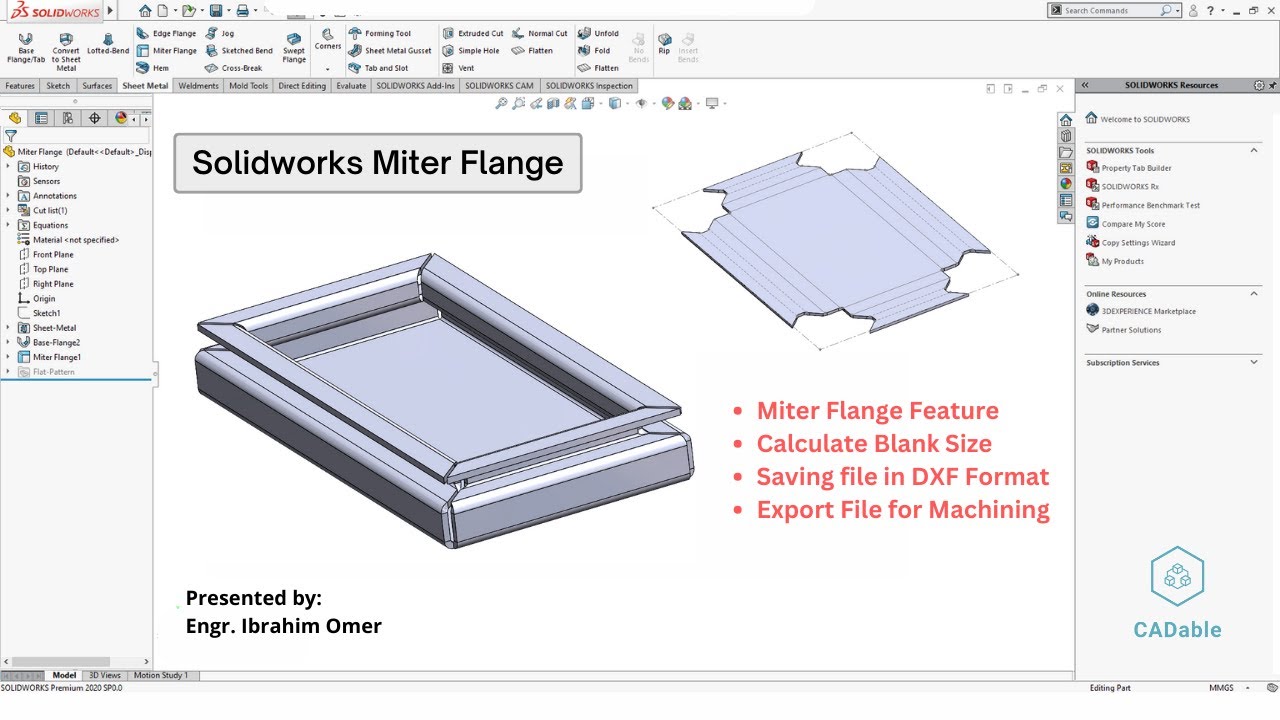Open the Weldments tab
The width and height of the screenshot is (1280, 720).
(x=198, y=86)
